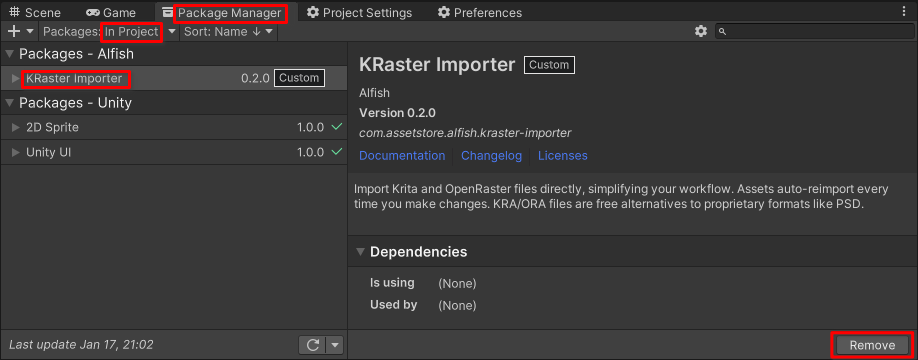Switch to the Scene tab
The height and width of the screenshot is (360, 918).
point(35,12)
